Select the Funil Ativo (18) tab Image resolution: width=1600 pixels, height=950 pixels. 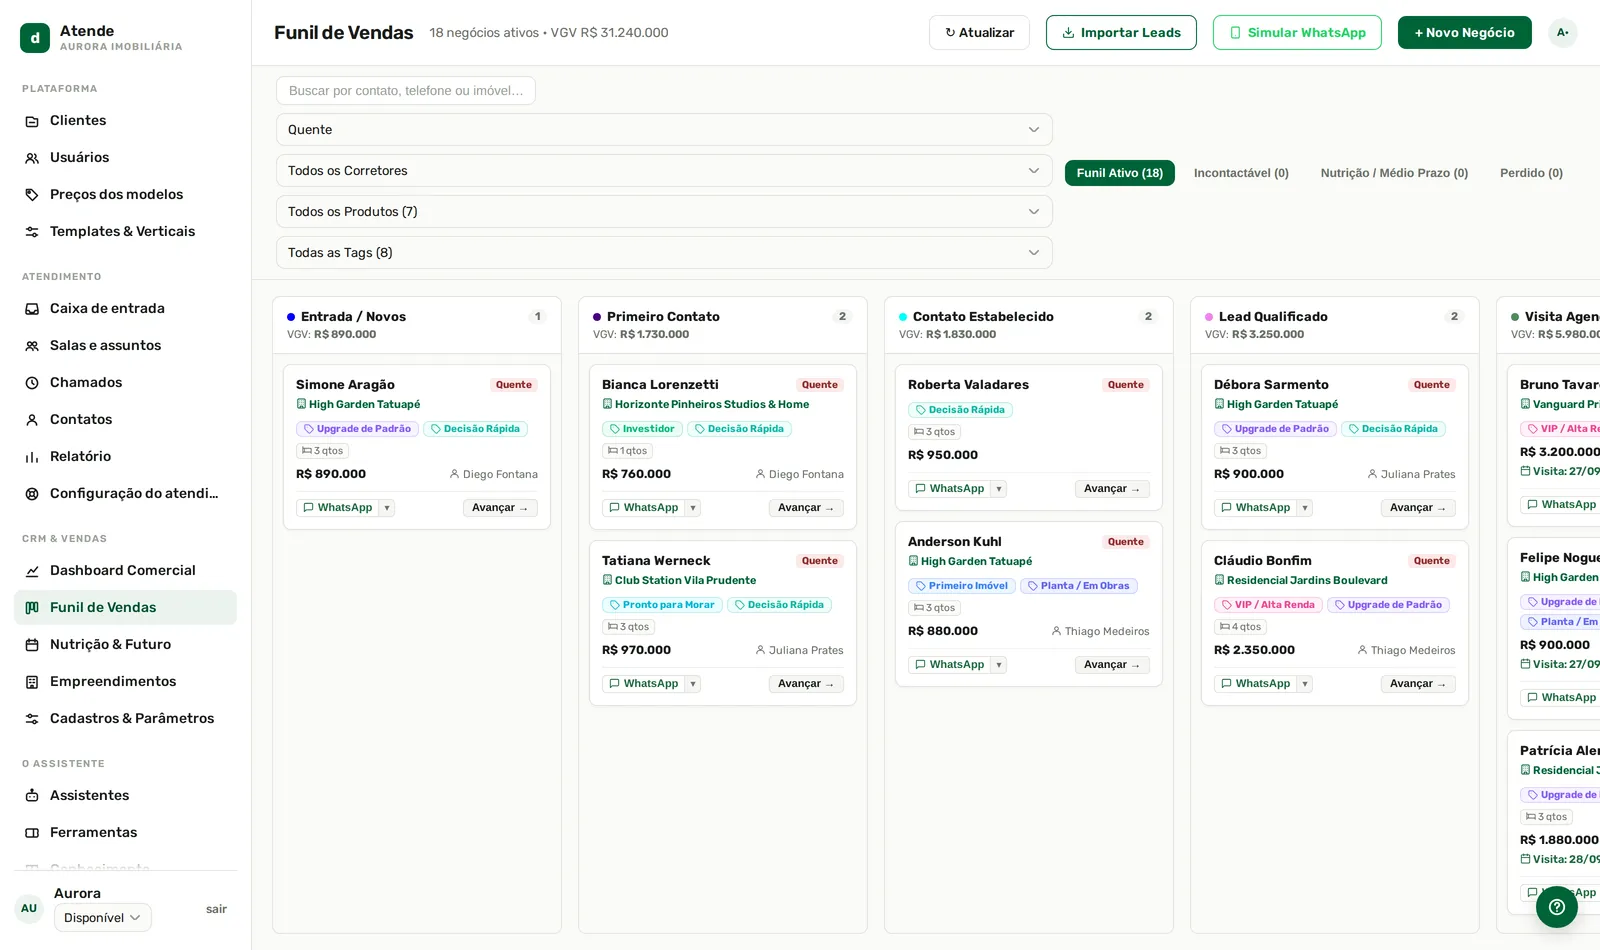pos(1120,173)
